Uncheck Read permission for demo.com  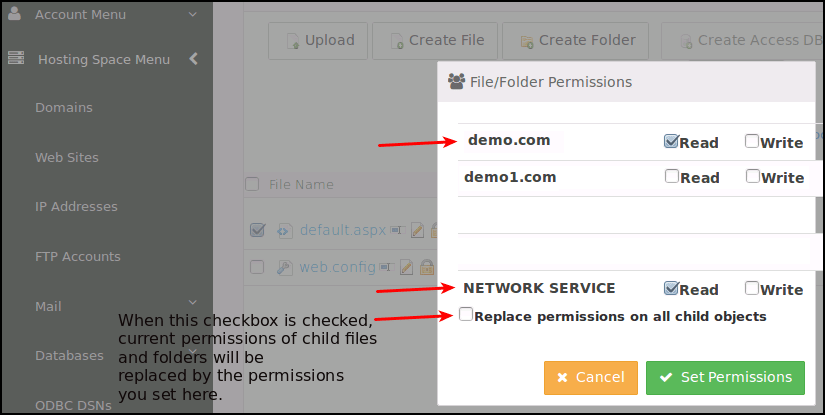671,141
